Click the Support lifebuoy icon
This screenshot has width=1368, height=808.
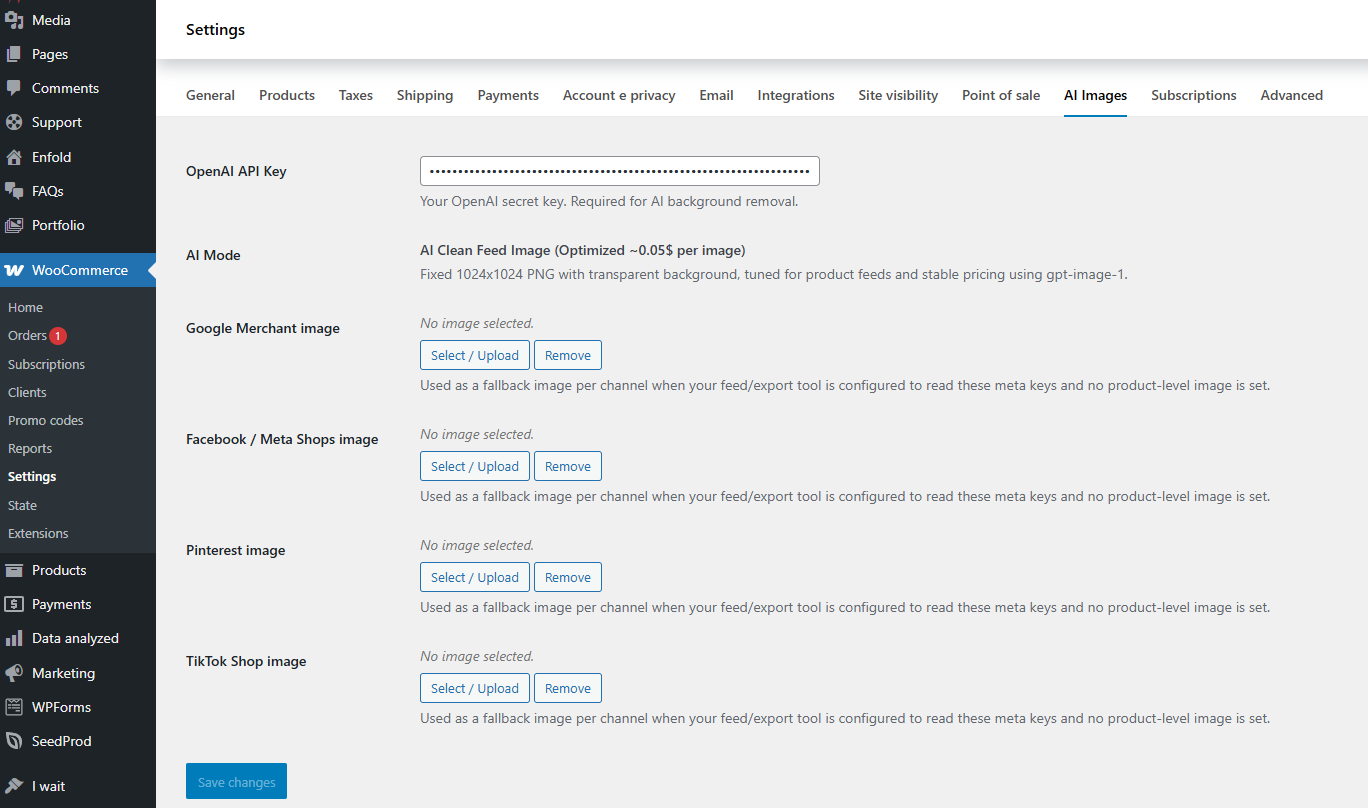pos(14,122)
